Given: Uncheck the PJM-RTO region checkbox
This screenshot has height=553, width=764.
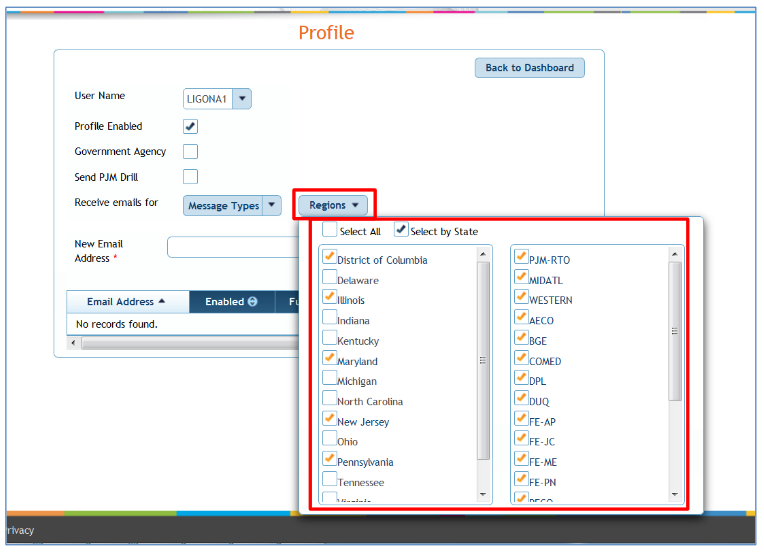Looking at the screenshot, I should (521, 257).
